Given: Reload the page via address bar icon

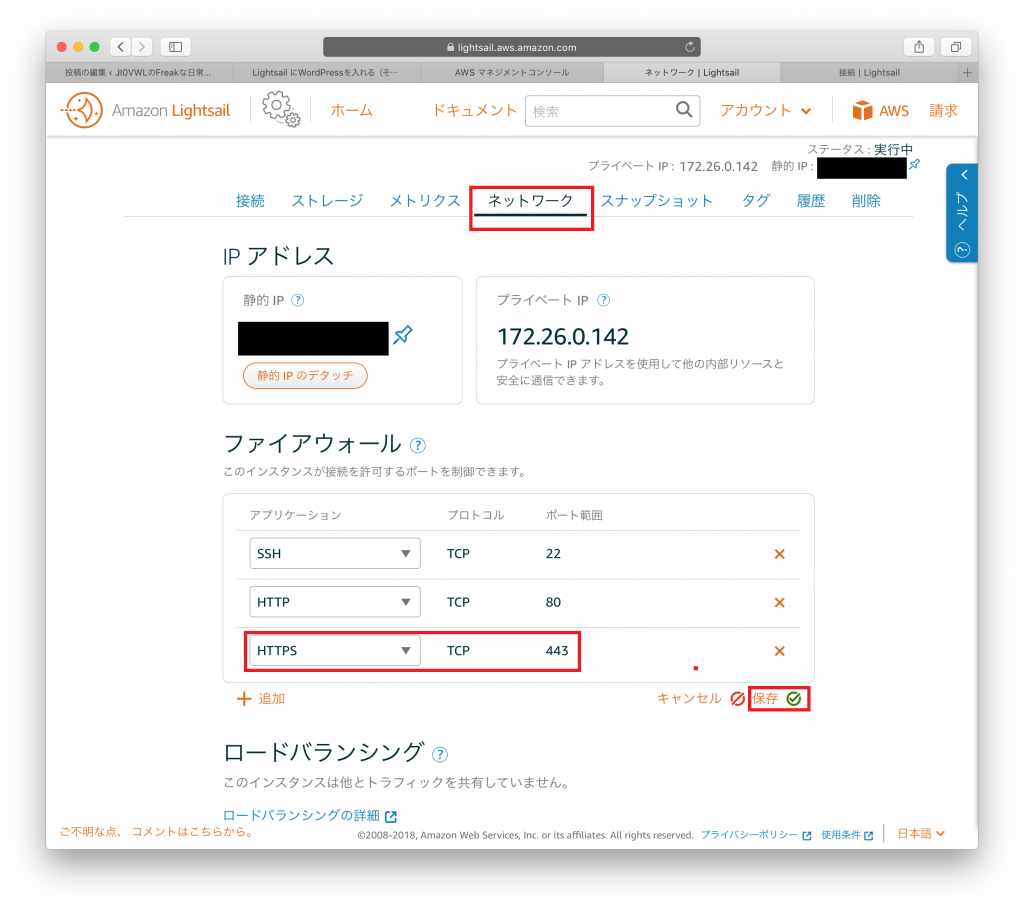Looking at the screenshot, I should pyautogui.click(x=690, y=47).
